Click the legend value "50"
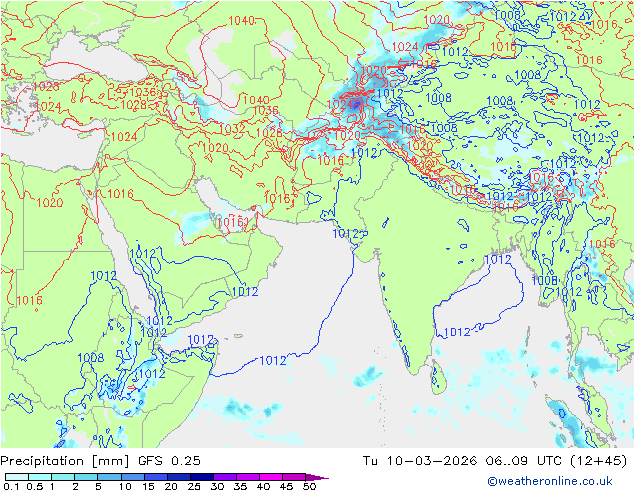Viewport: 634px width, 490px height. coord(309,486)
